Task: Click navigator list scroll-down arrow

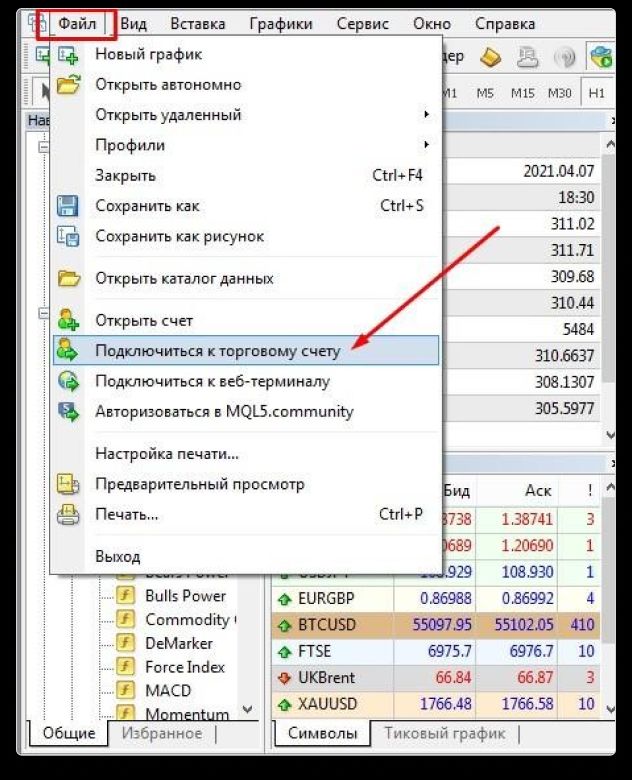Action: coord(247,709)
